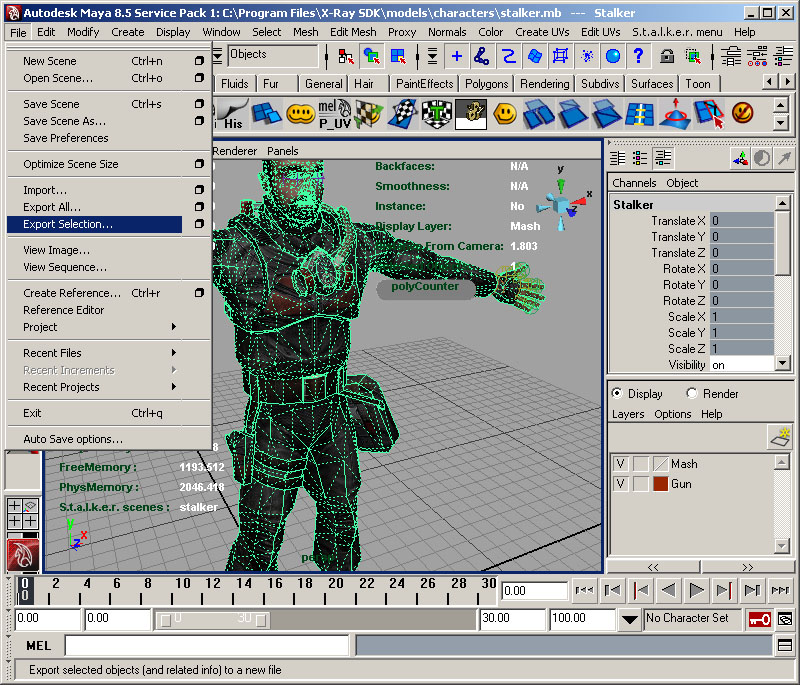Viewport: 800px width, 685px height.
Task: Toggle visibility V box for Gun layer
Action: click(x=620, y=484)
